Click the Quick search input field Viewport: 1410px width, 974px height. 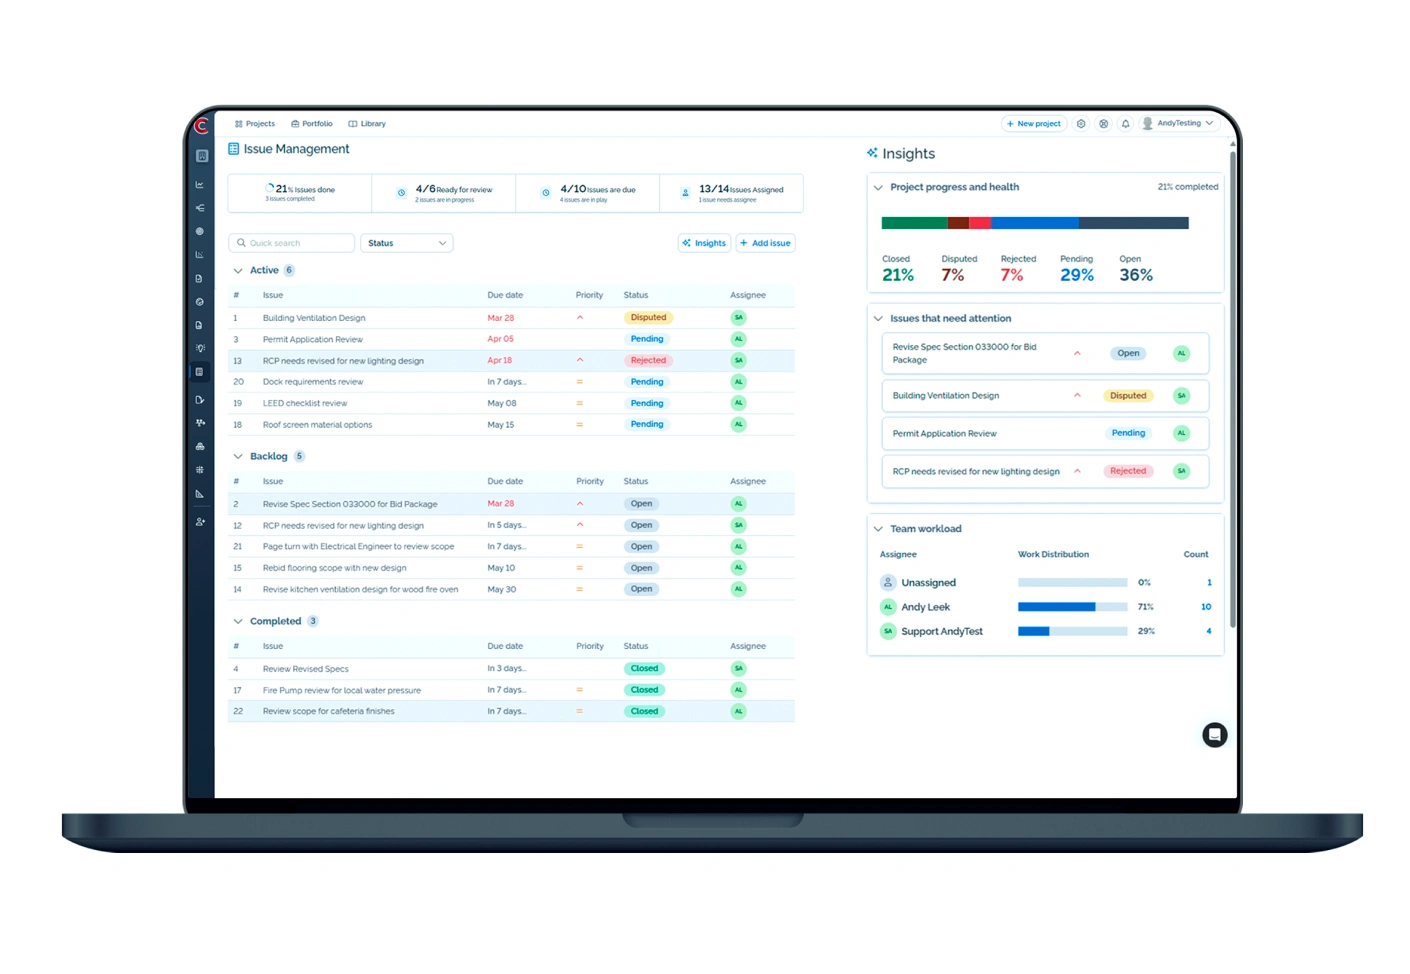coord(292,243)
